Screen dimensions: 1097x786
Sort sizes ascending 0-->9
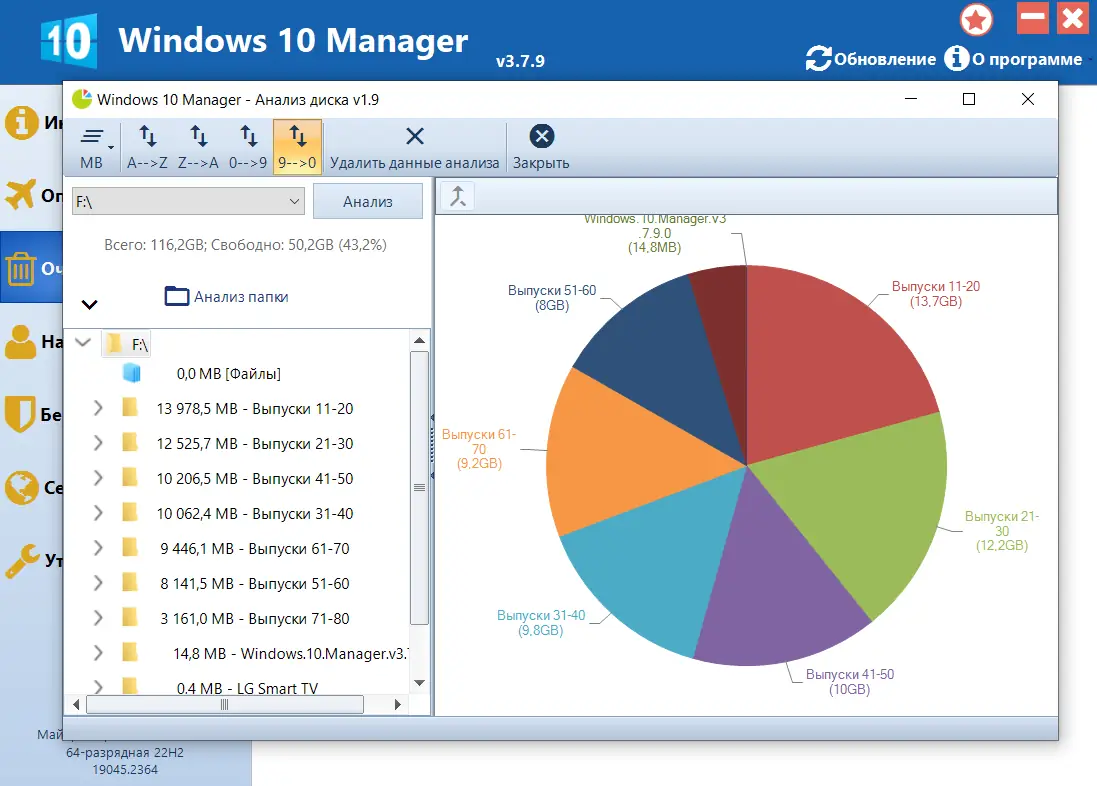click(248, 148)
